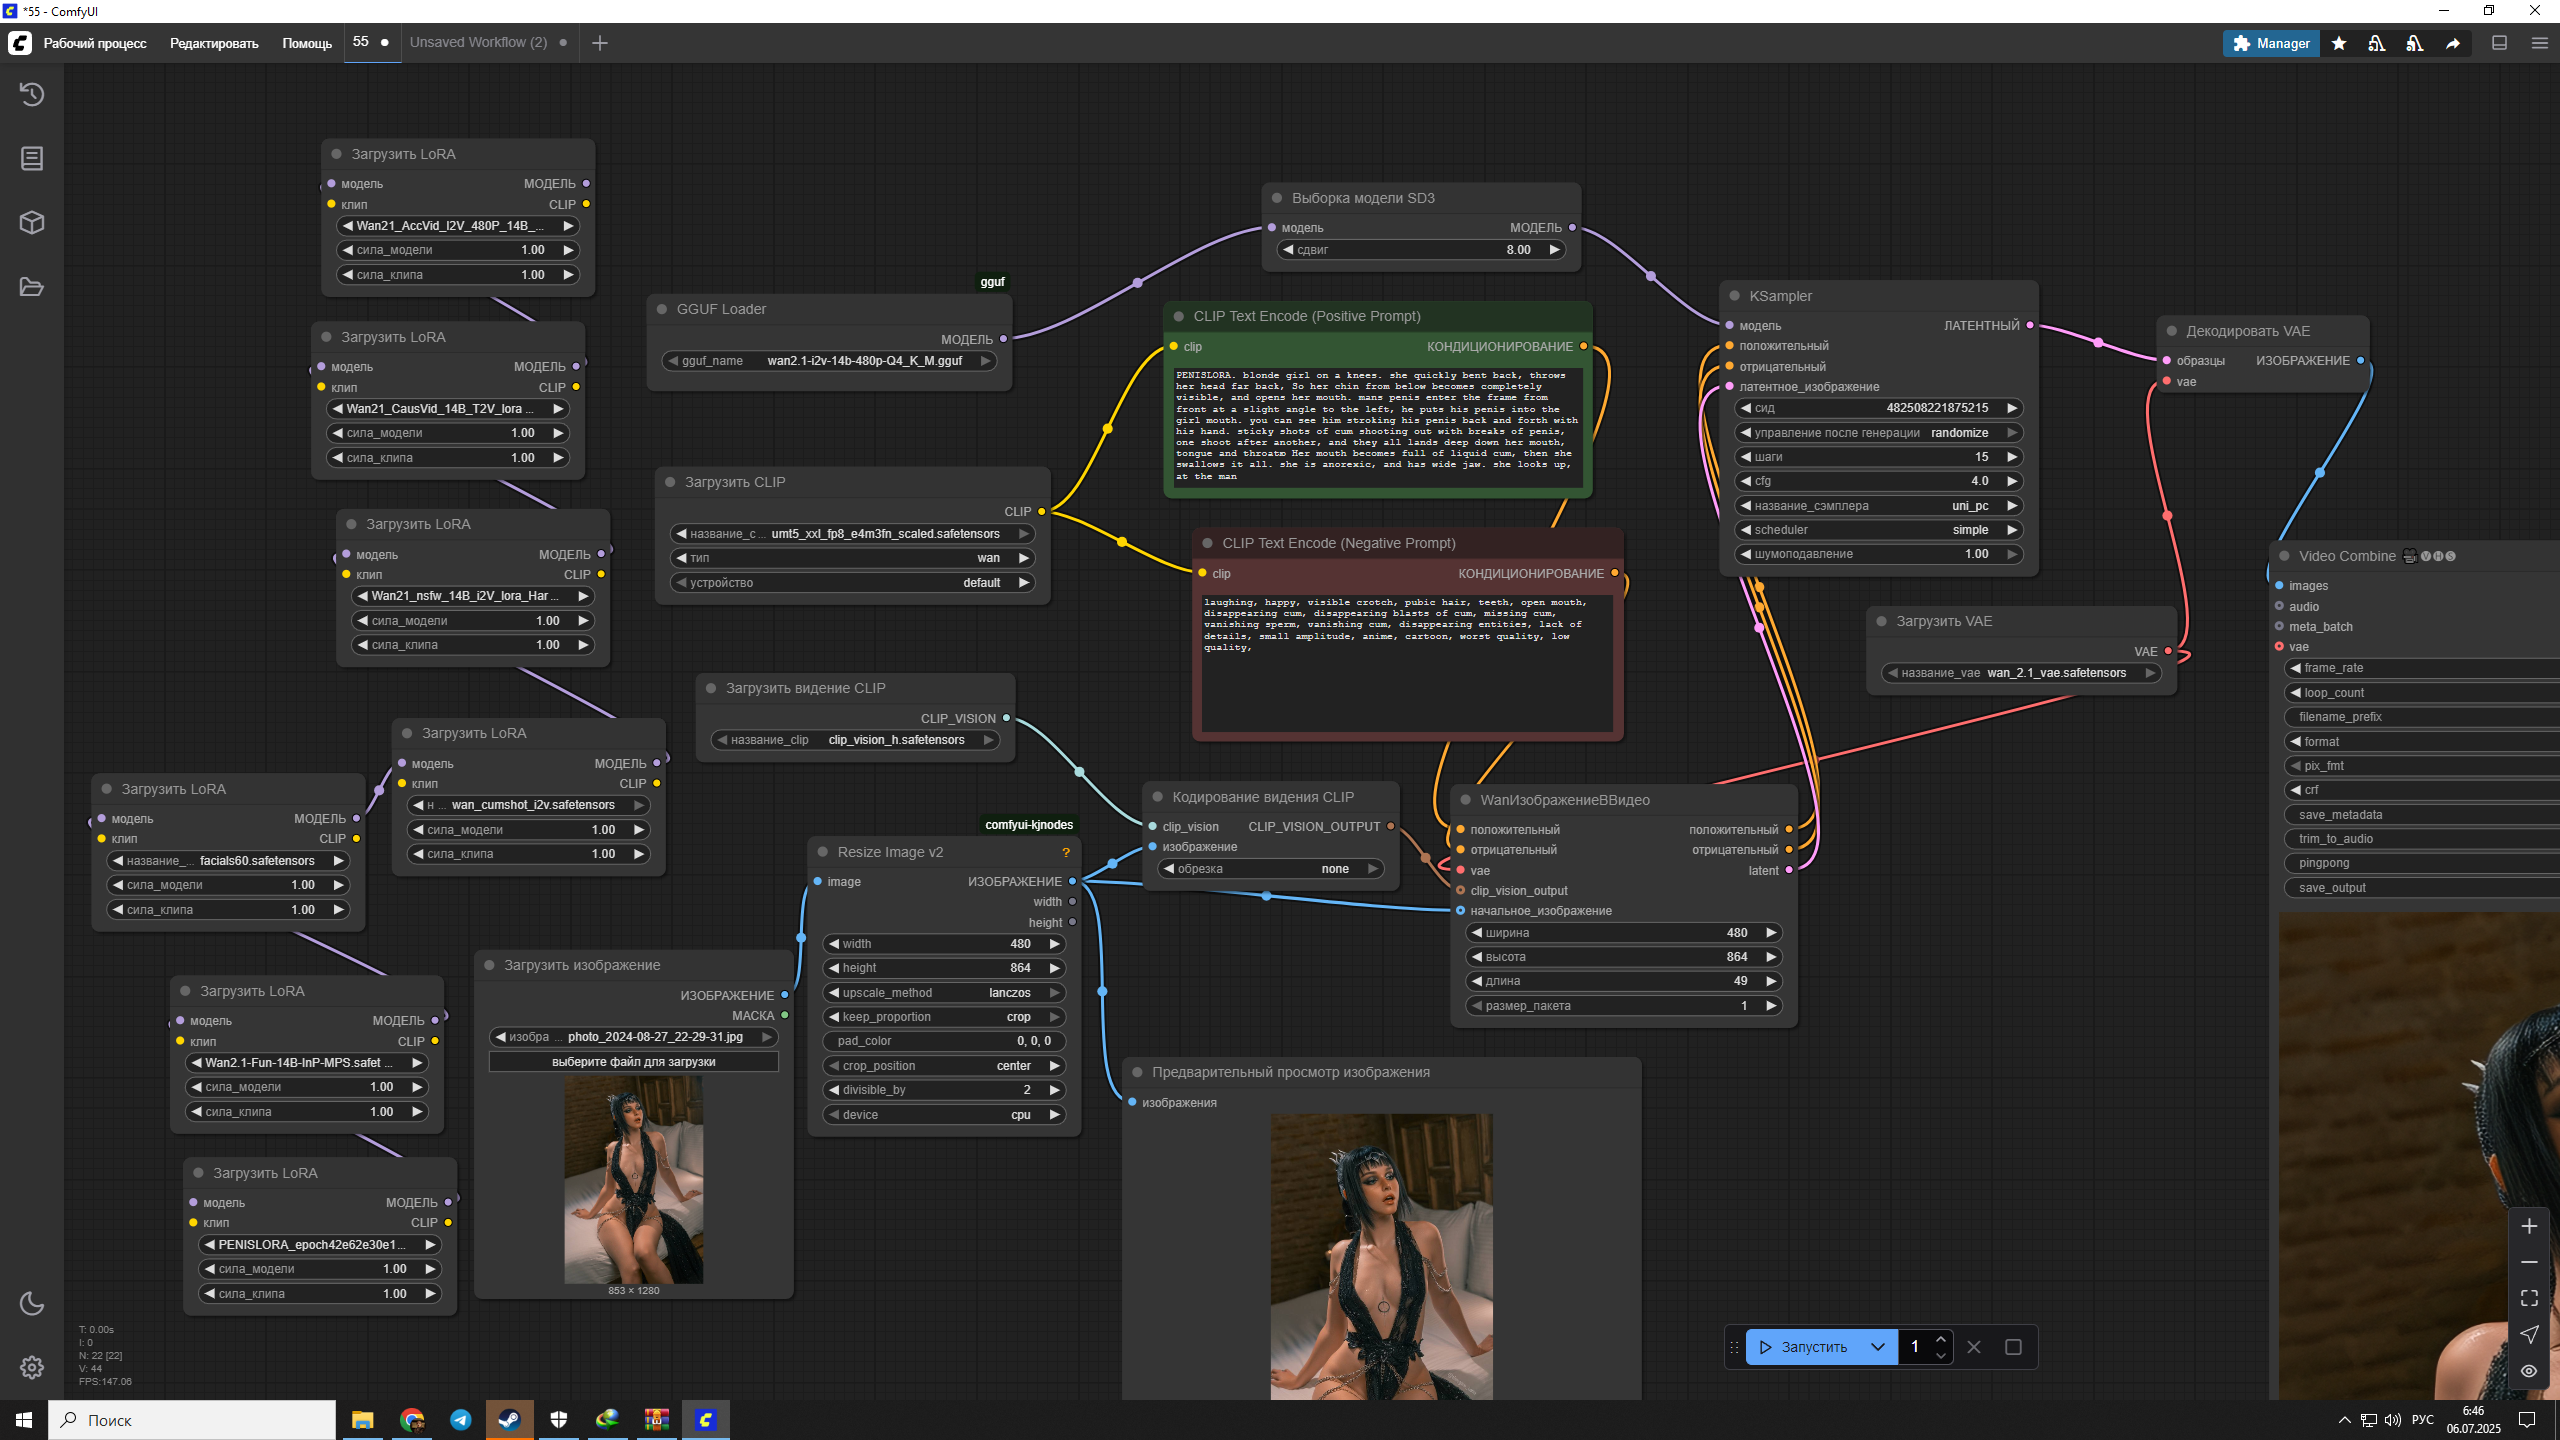The width and height of the screenshot is (2560, 1440).
Task: Open the workflows folder sidebar icon
Action: click(32, 287)
